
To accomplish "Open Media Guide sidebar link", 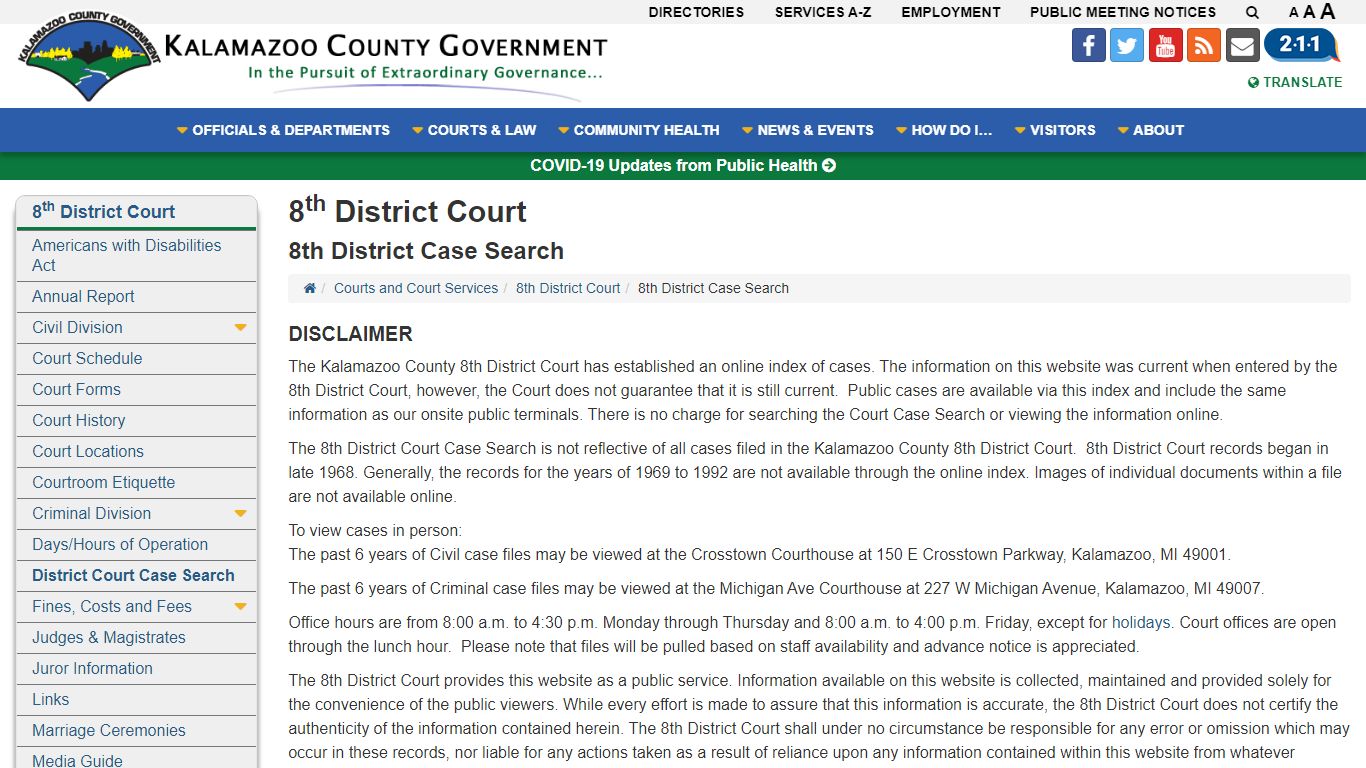I will click(77, 760).
